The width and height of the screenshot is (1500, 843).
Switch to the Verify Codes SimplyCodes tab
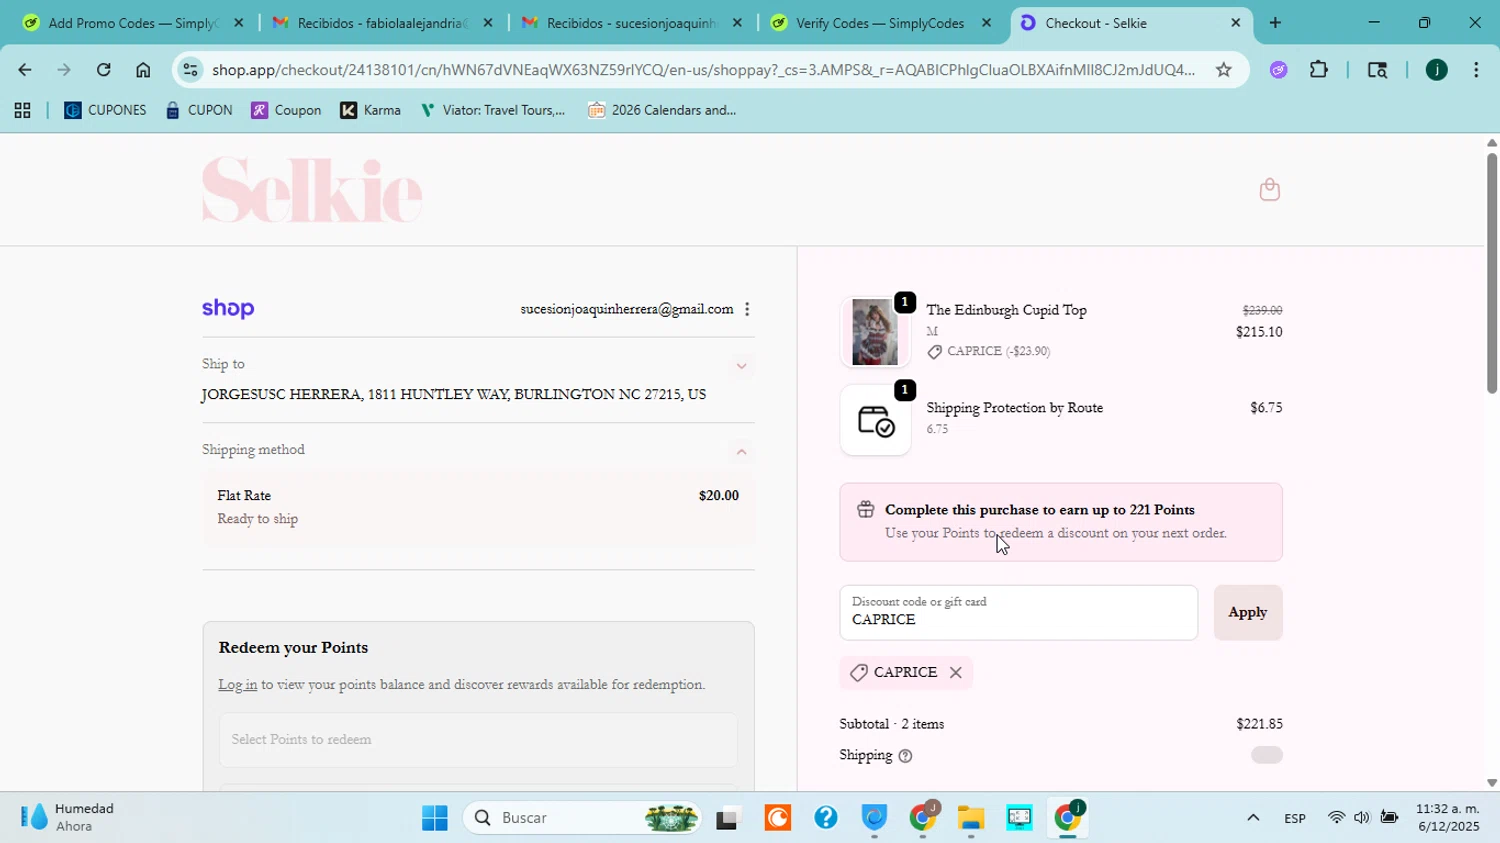point(880,23)
